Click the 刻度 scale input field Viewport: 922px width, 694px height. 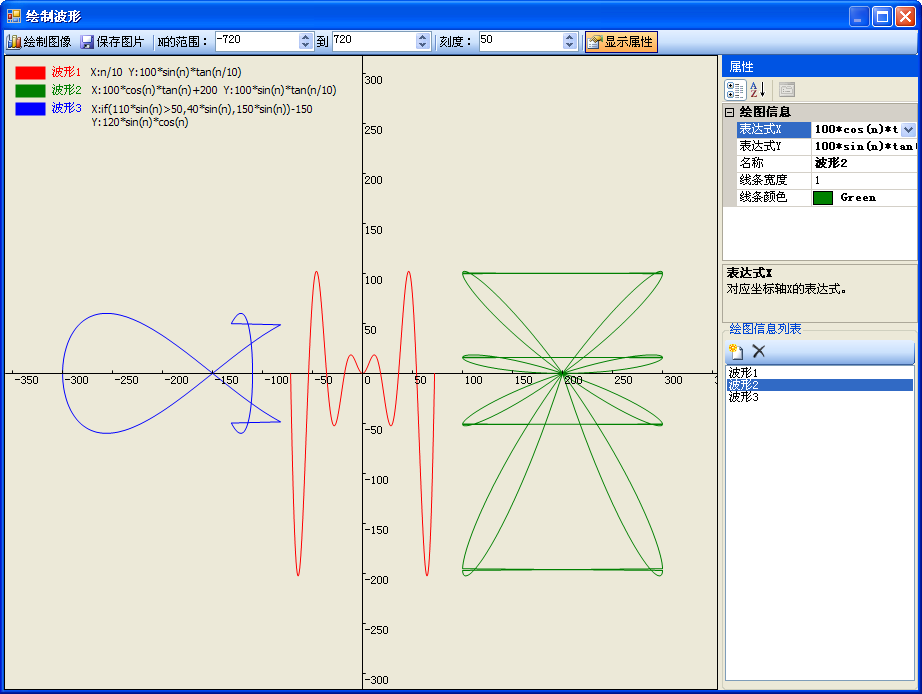519,41
